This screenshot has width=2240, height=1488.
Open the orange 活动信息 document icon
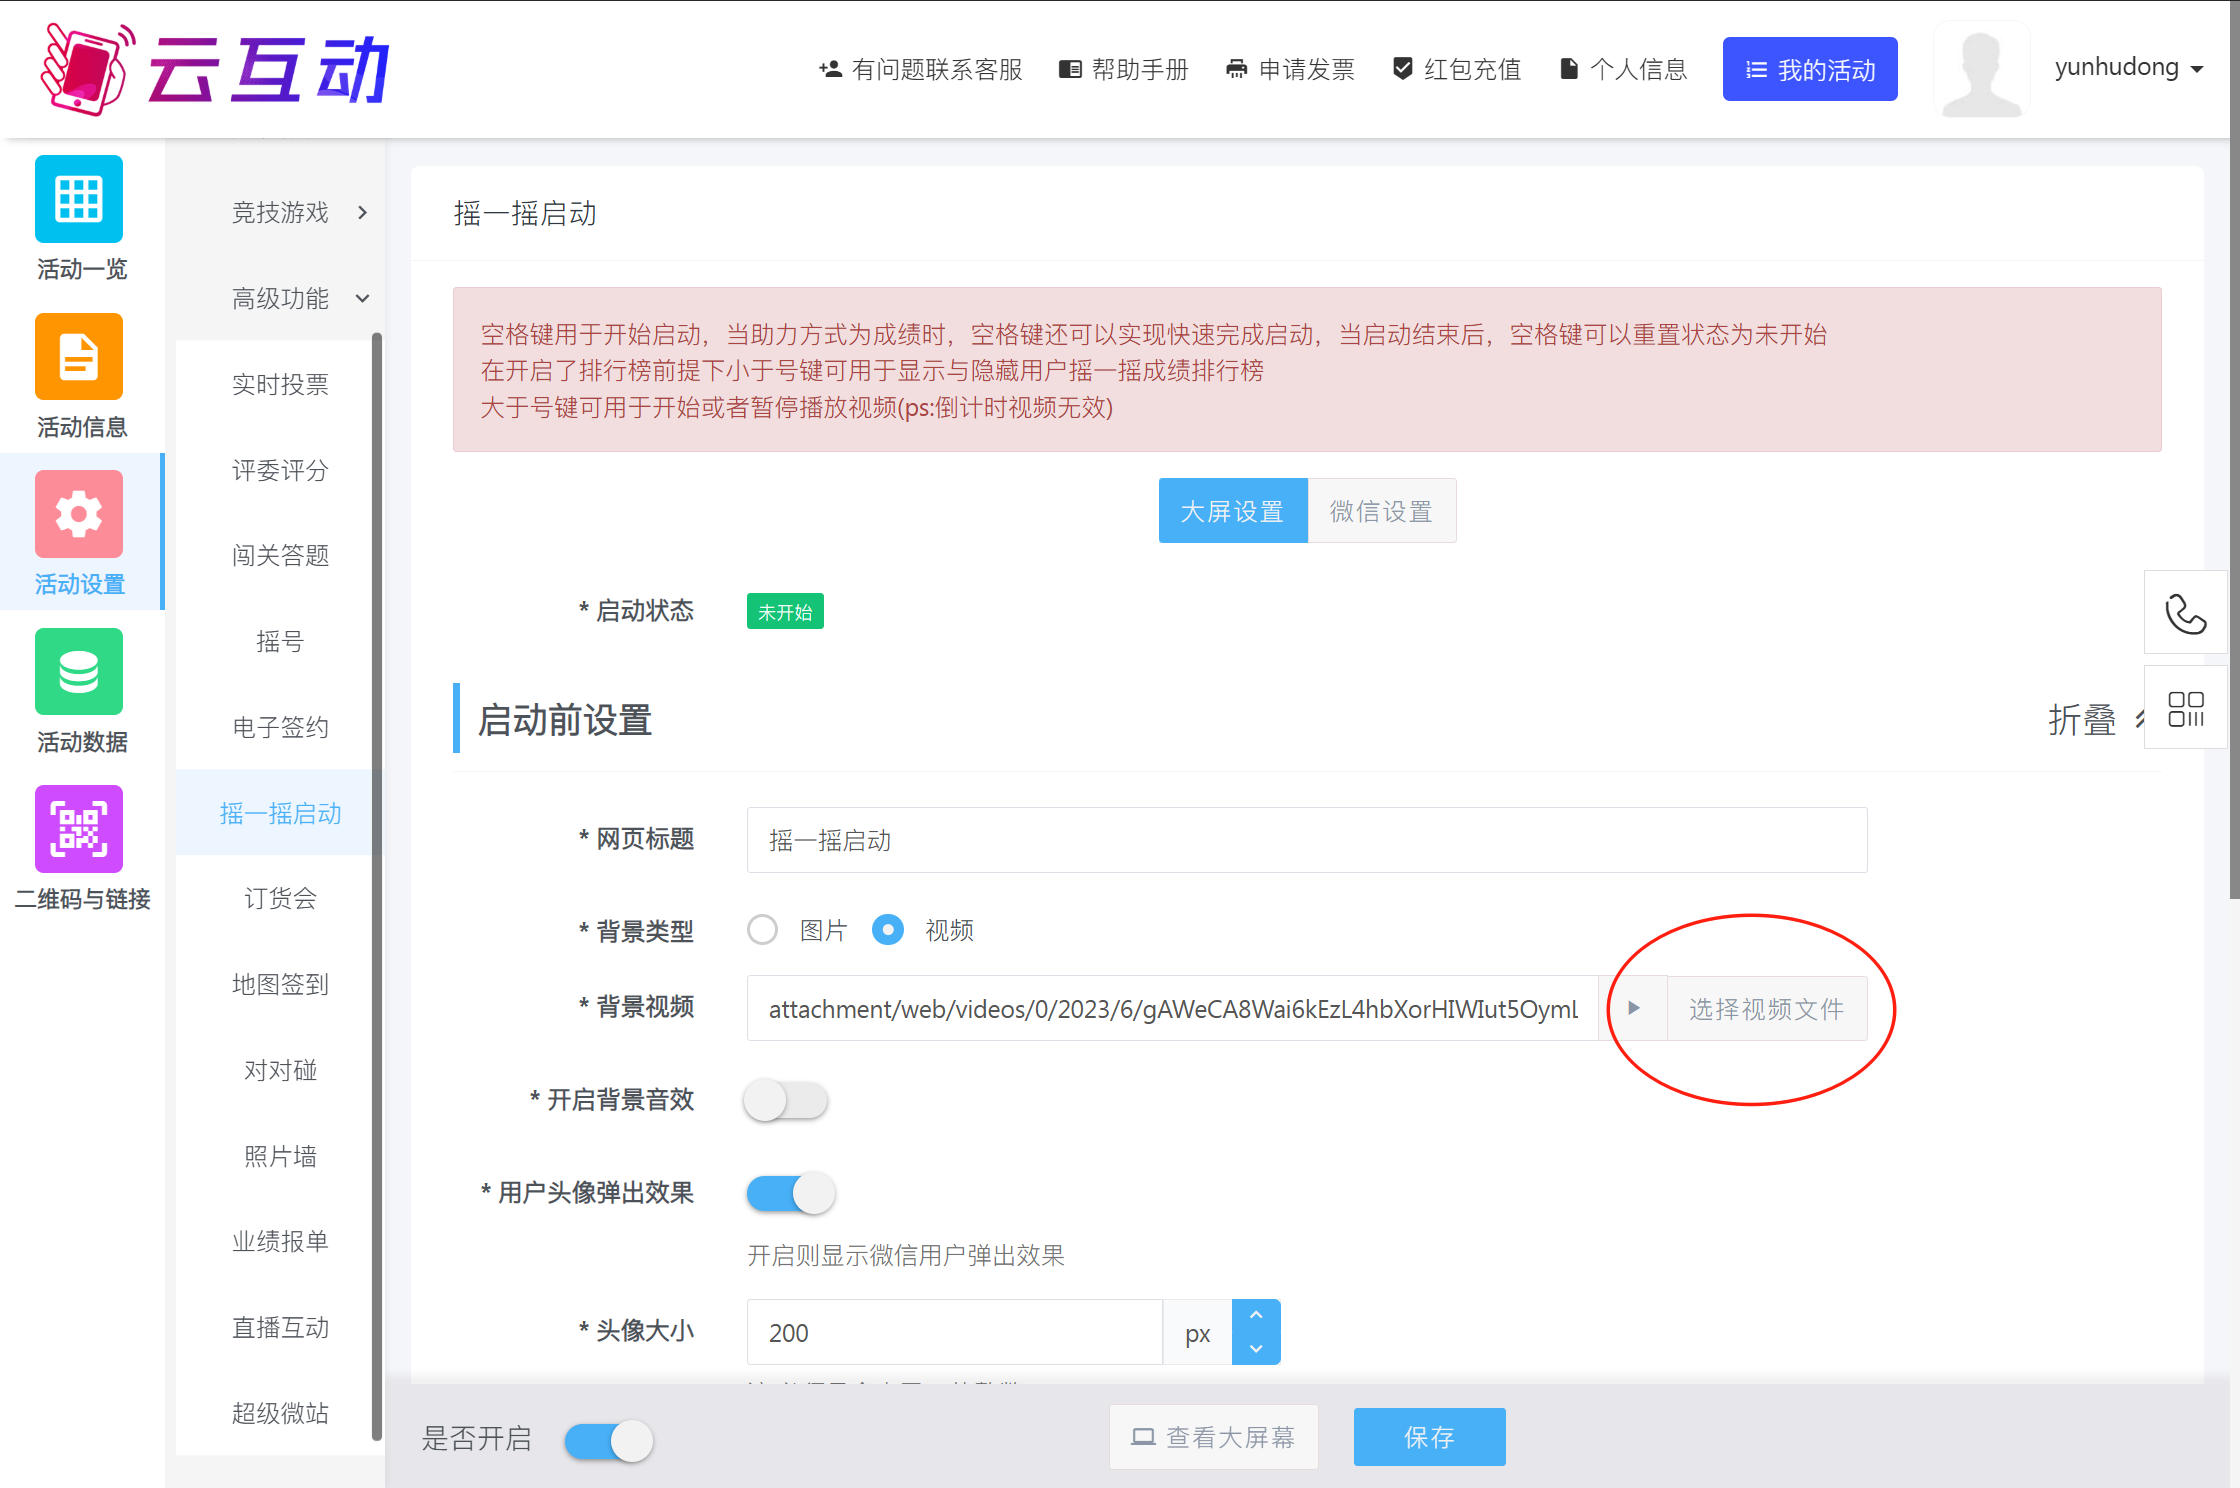pyautogui.click(x=79, y=357)
